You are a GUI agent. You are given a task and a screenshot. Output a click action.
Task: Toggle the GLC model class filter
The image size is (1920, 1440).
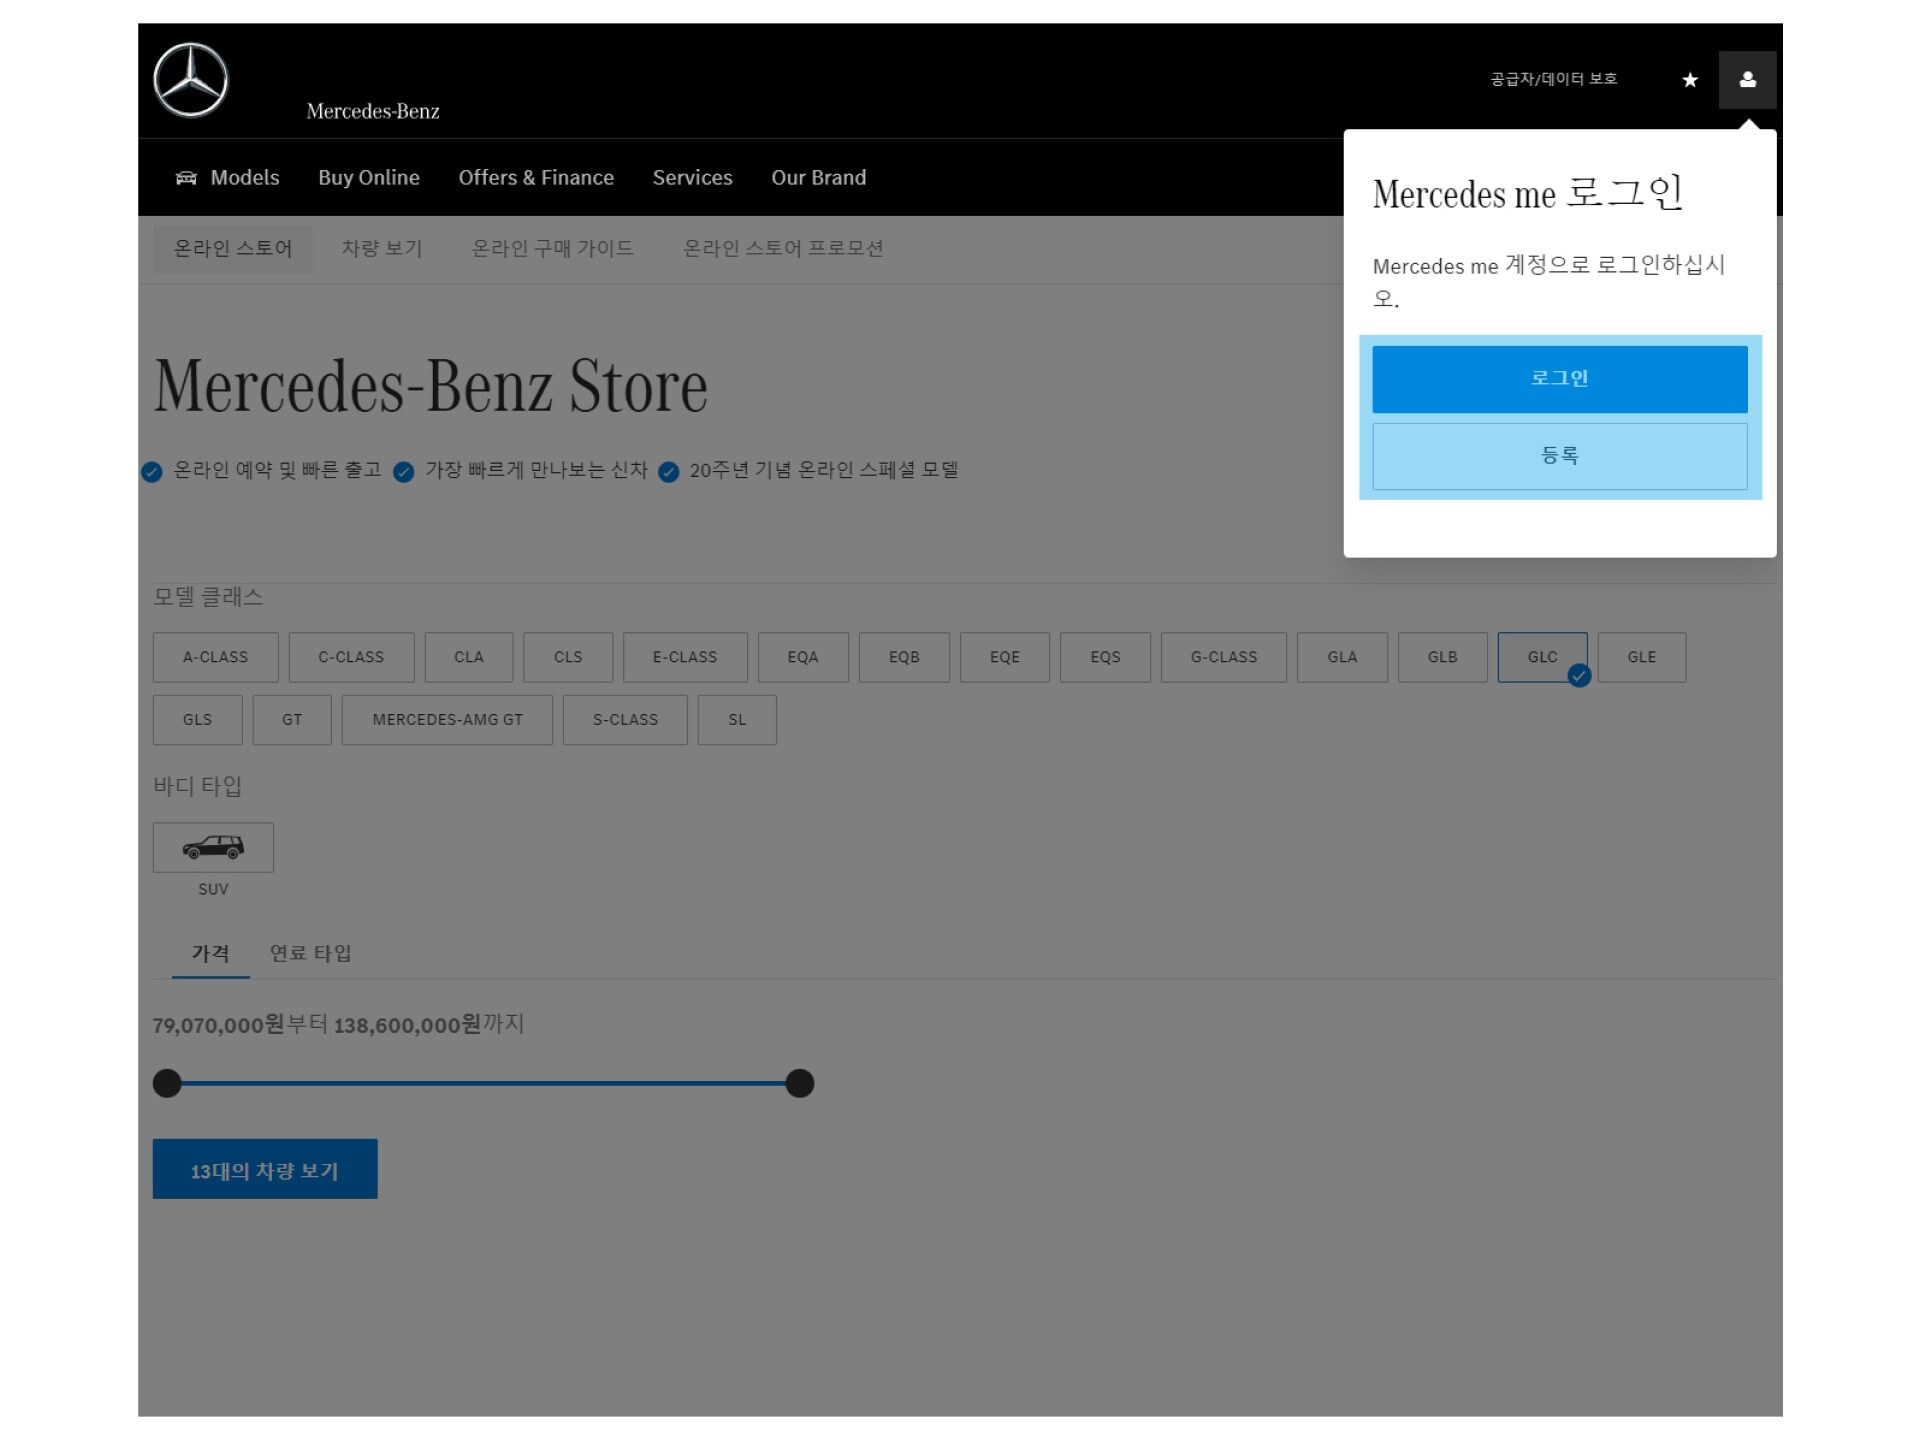click(x=1540, y=657)
